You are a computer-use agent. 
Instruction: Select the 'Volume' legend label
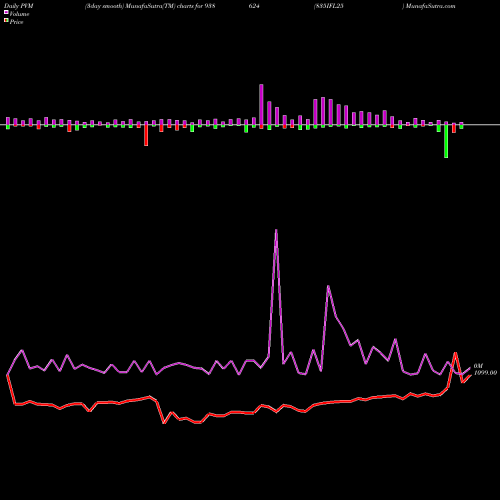[19, 14]
